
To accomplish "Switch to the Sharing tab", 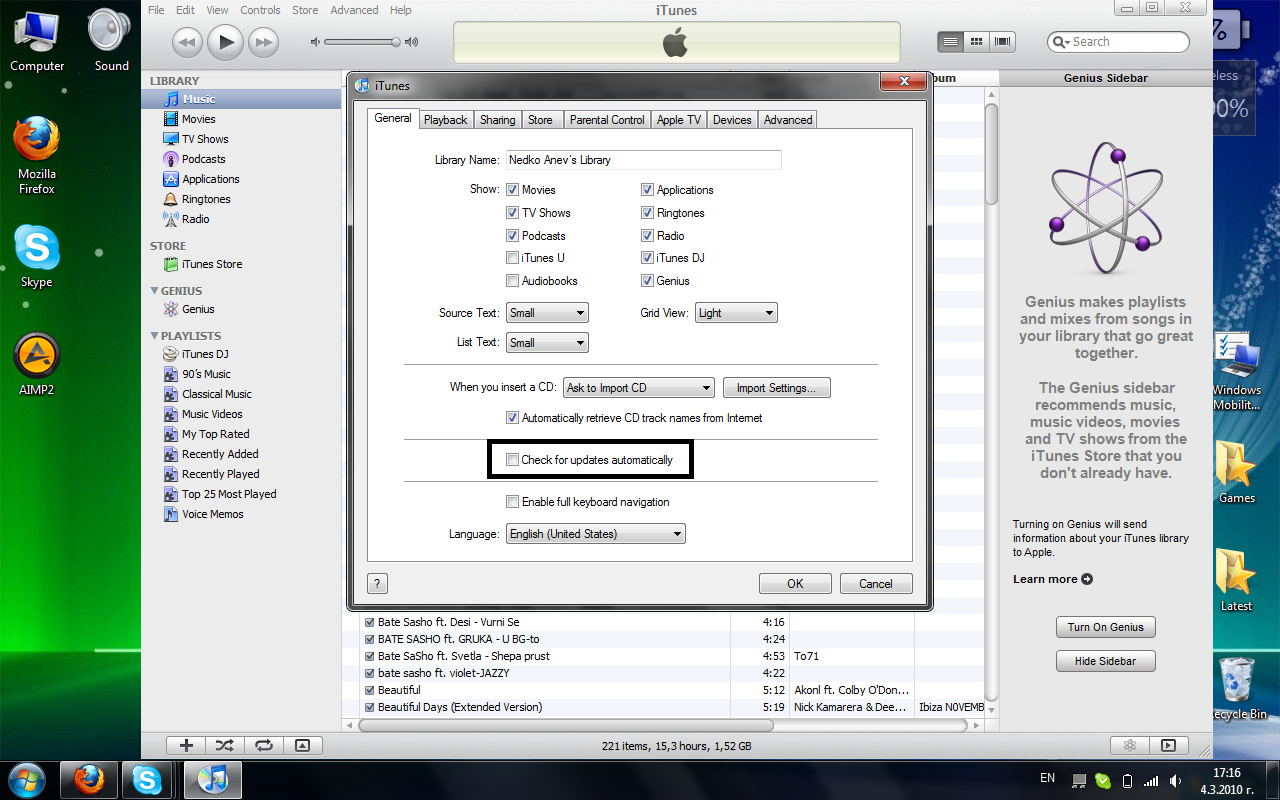I will (497, 120).
